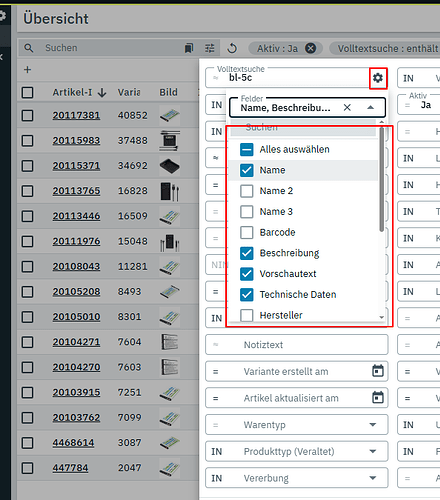The width and height of the screenshot is (440, 500).
Task: Clear the Felder selection with X
Action: 347,107
